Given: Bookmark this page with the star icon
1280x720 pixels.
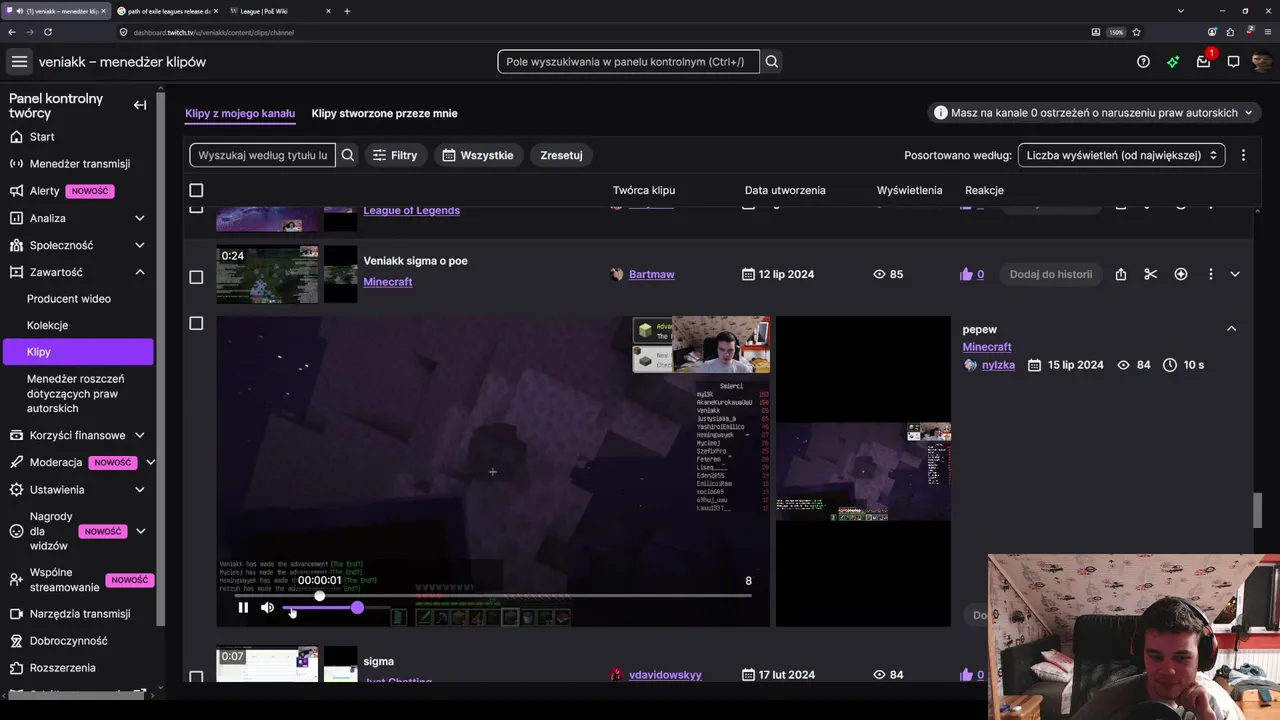Looking at the screenshot, I should click(x=1137, y=32).
